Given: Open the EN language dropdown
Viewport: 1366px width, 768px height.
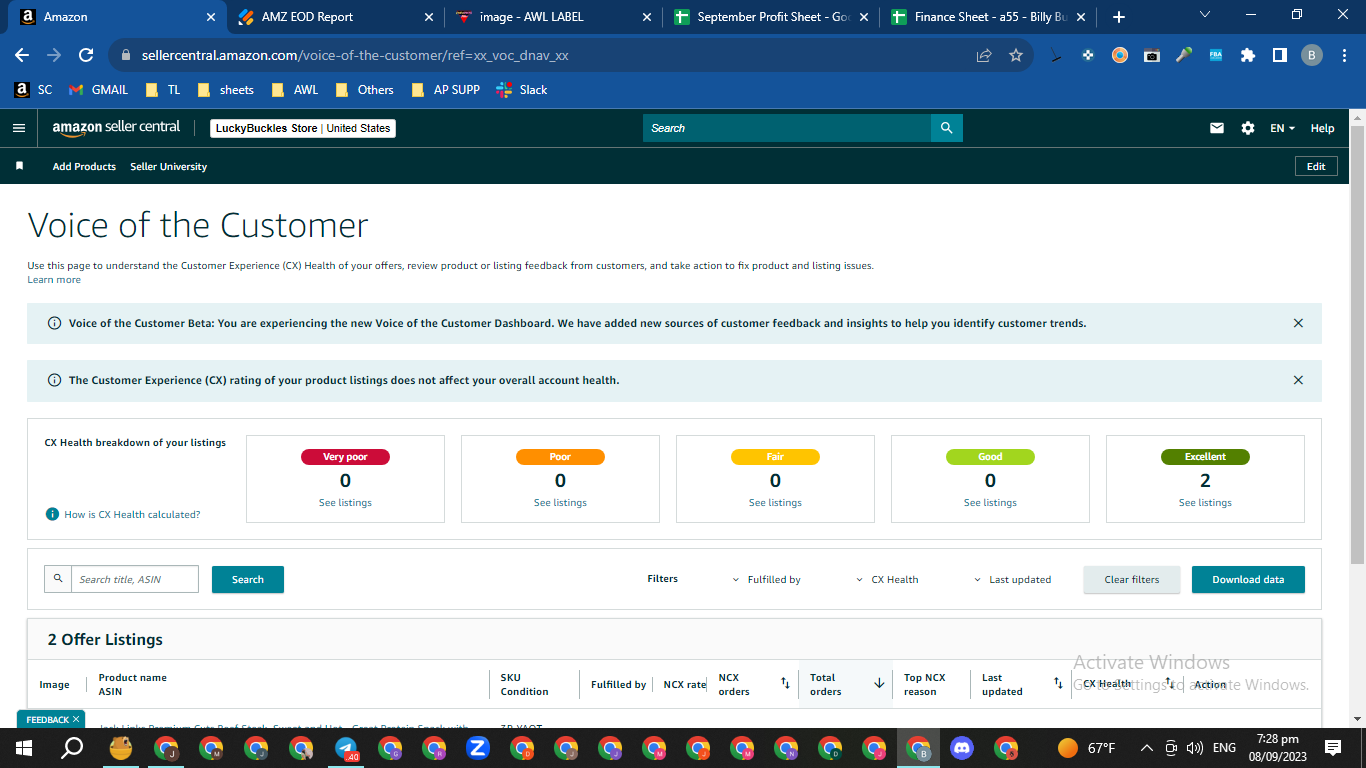Looking at the screenshot, I should tap(1282, 128).
